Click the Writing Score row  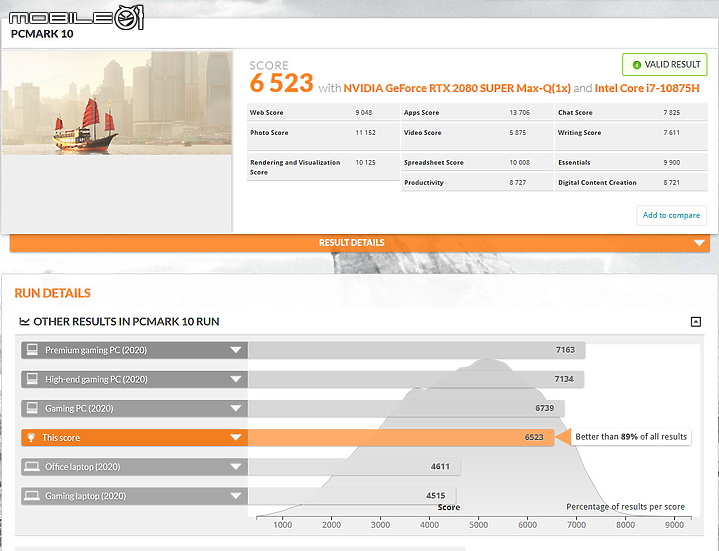631,137
